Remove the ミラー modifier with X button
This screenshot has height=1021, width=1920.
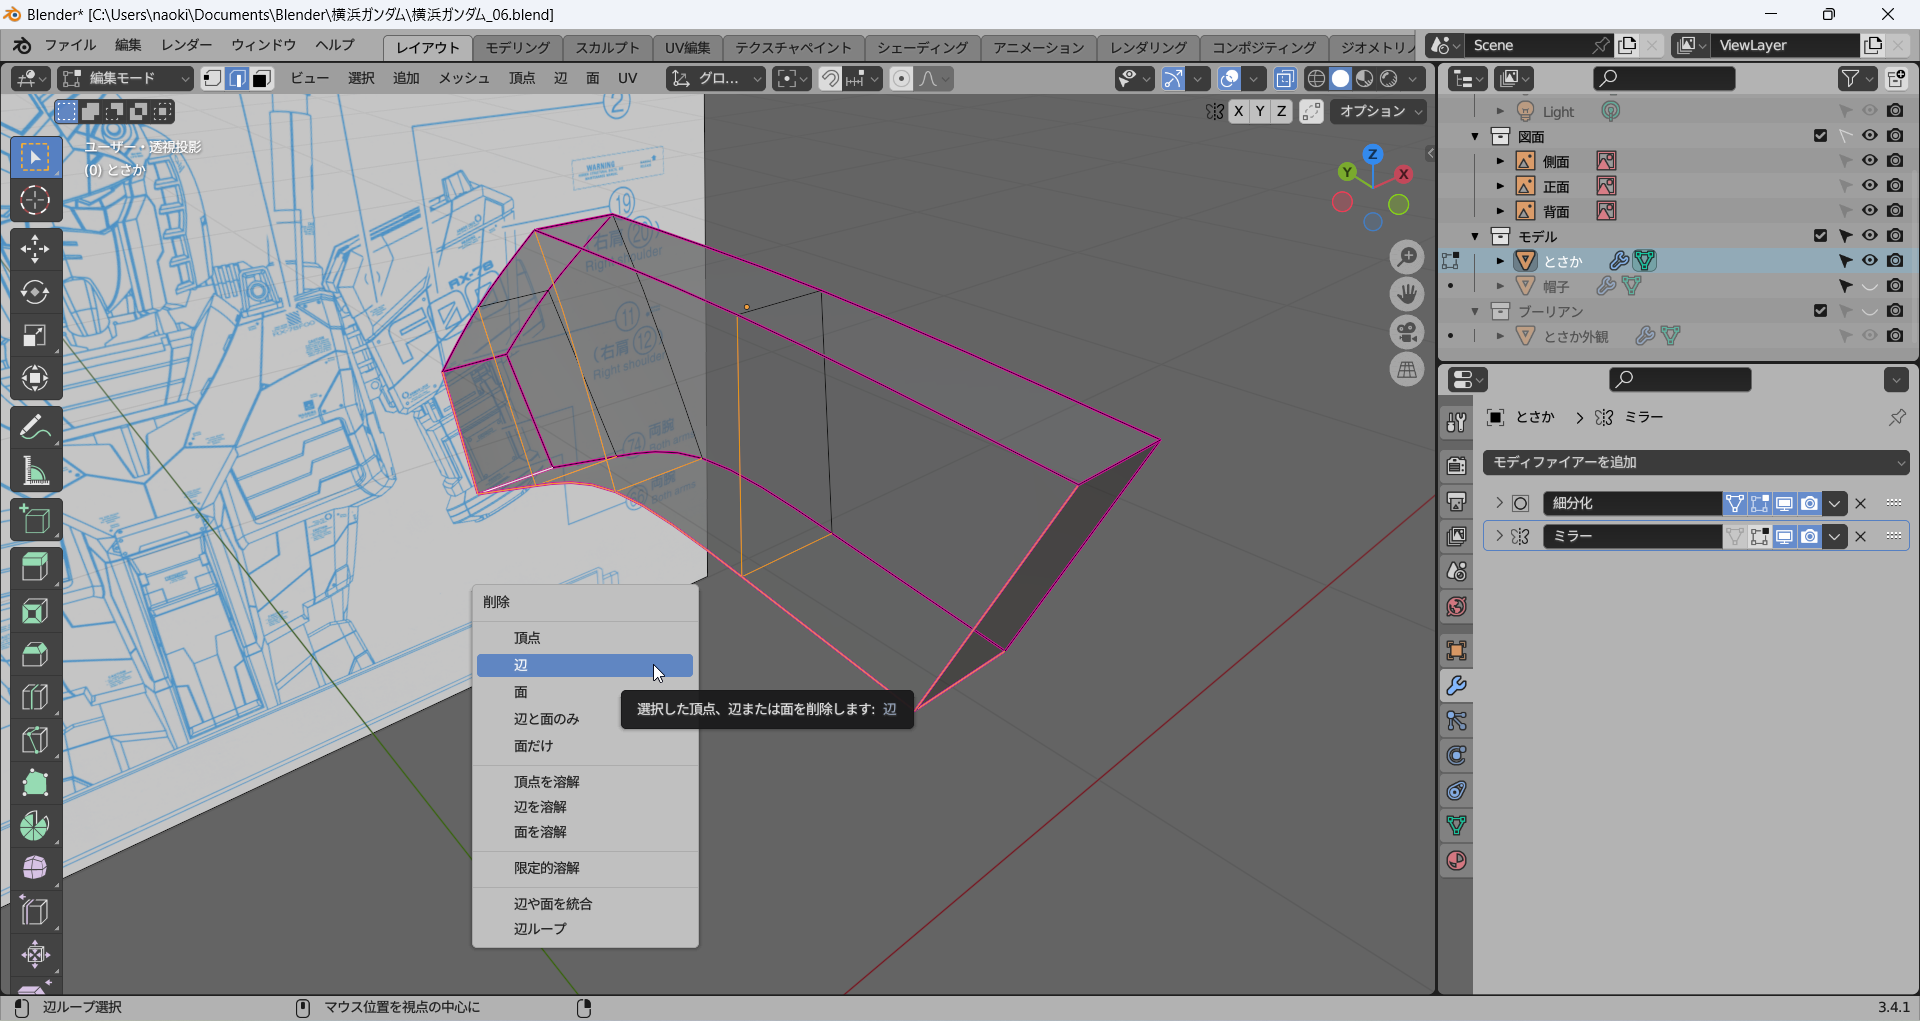pos(1861,537)
